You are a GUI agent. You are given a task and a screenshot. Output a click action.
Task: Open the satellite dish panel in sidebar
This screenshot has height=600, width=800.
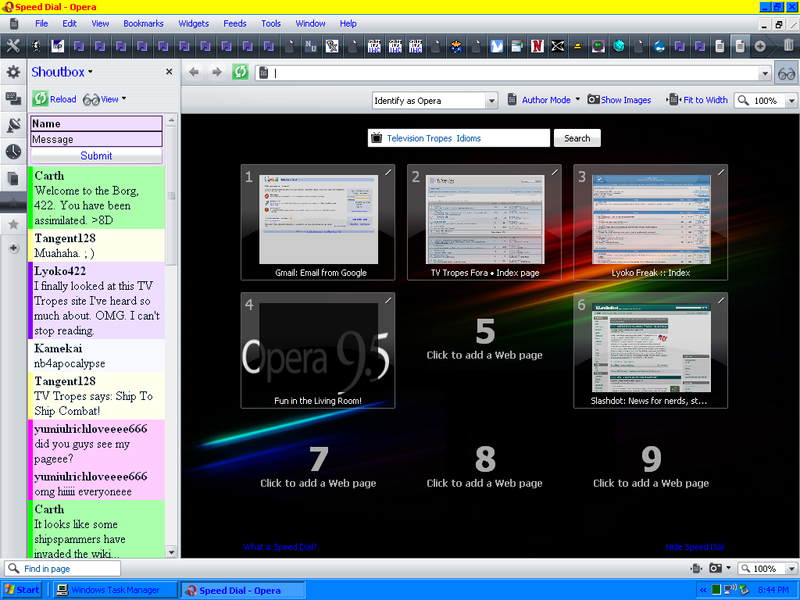[13, 125]
